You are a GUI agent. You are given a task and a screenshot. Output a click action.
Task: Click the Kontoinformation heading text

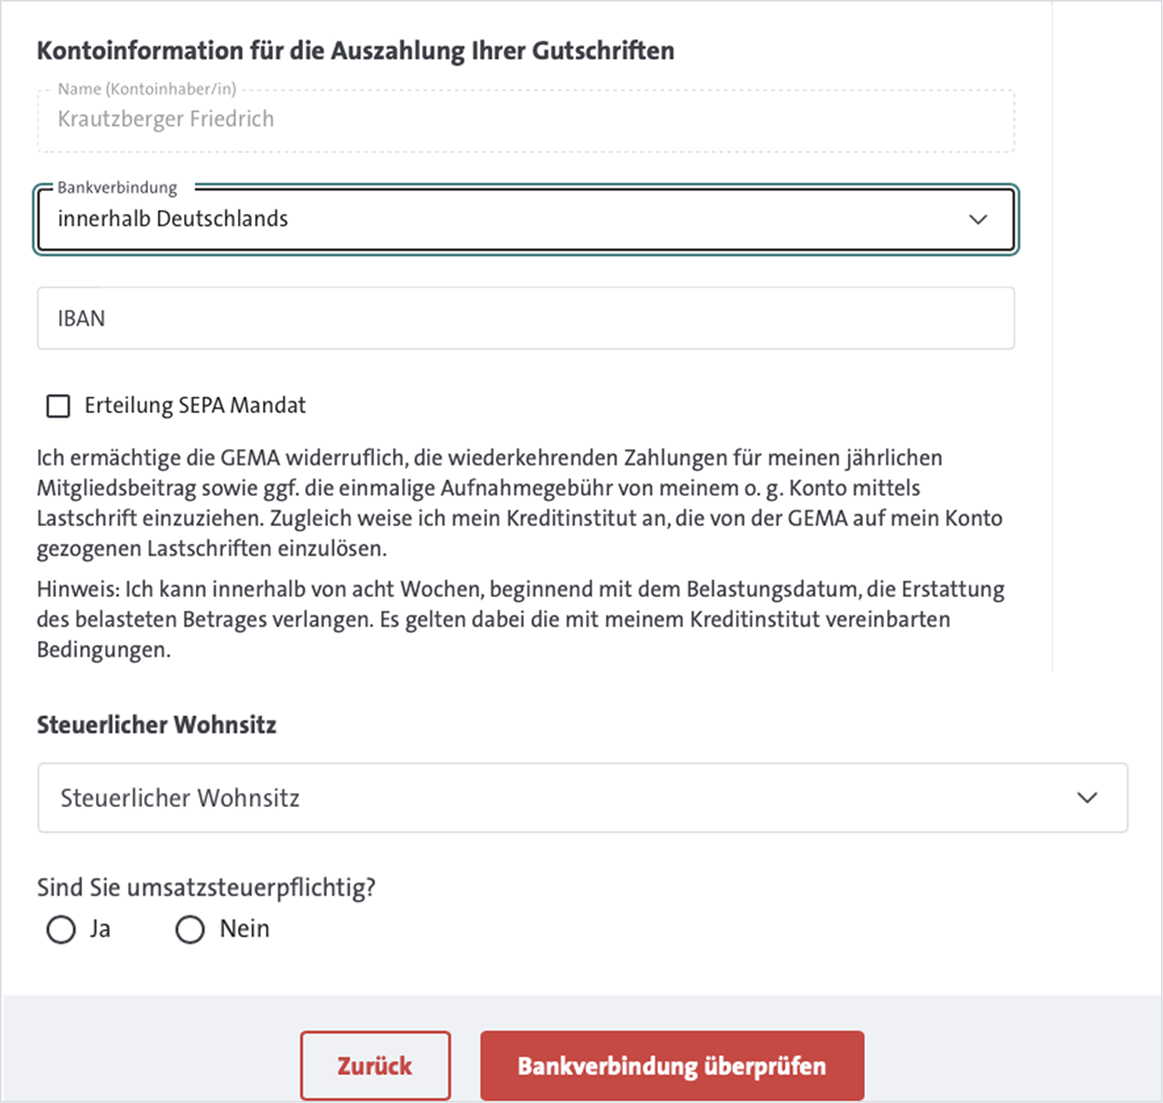pos(355,50)
